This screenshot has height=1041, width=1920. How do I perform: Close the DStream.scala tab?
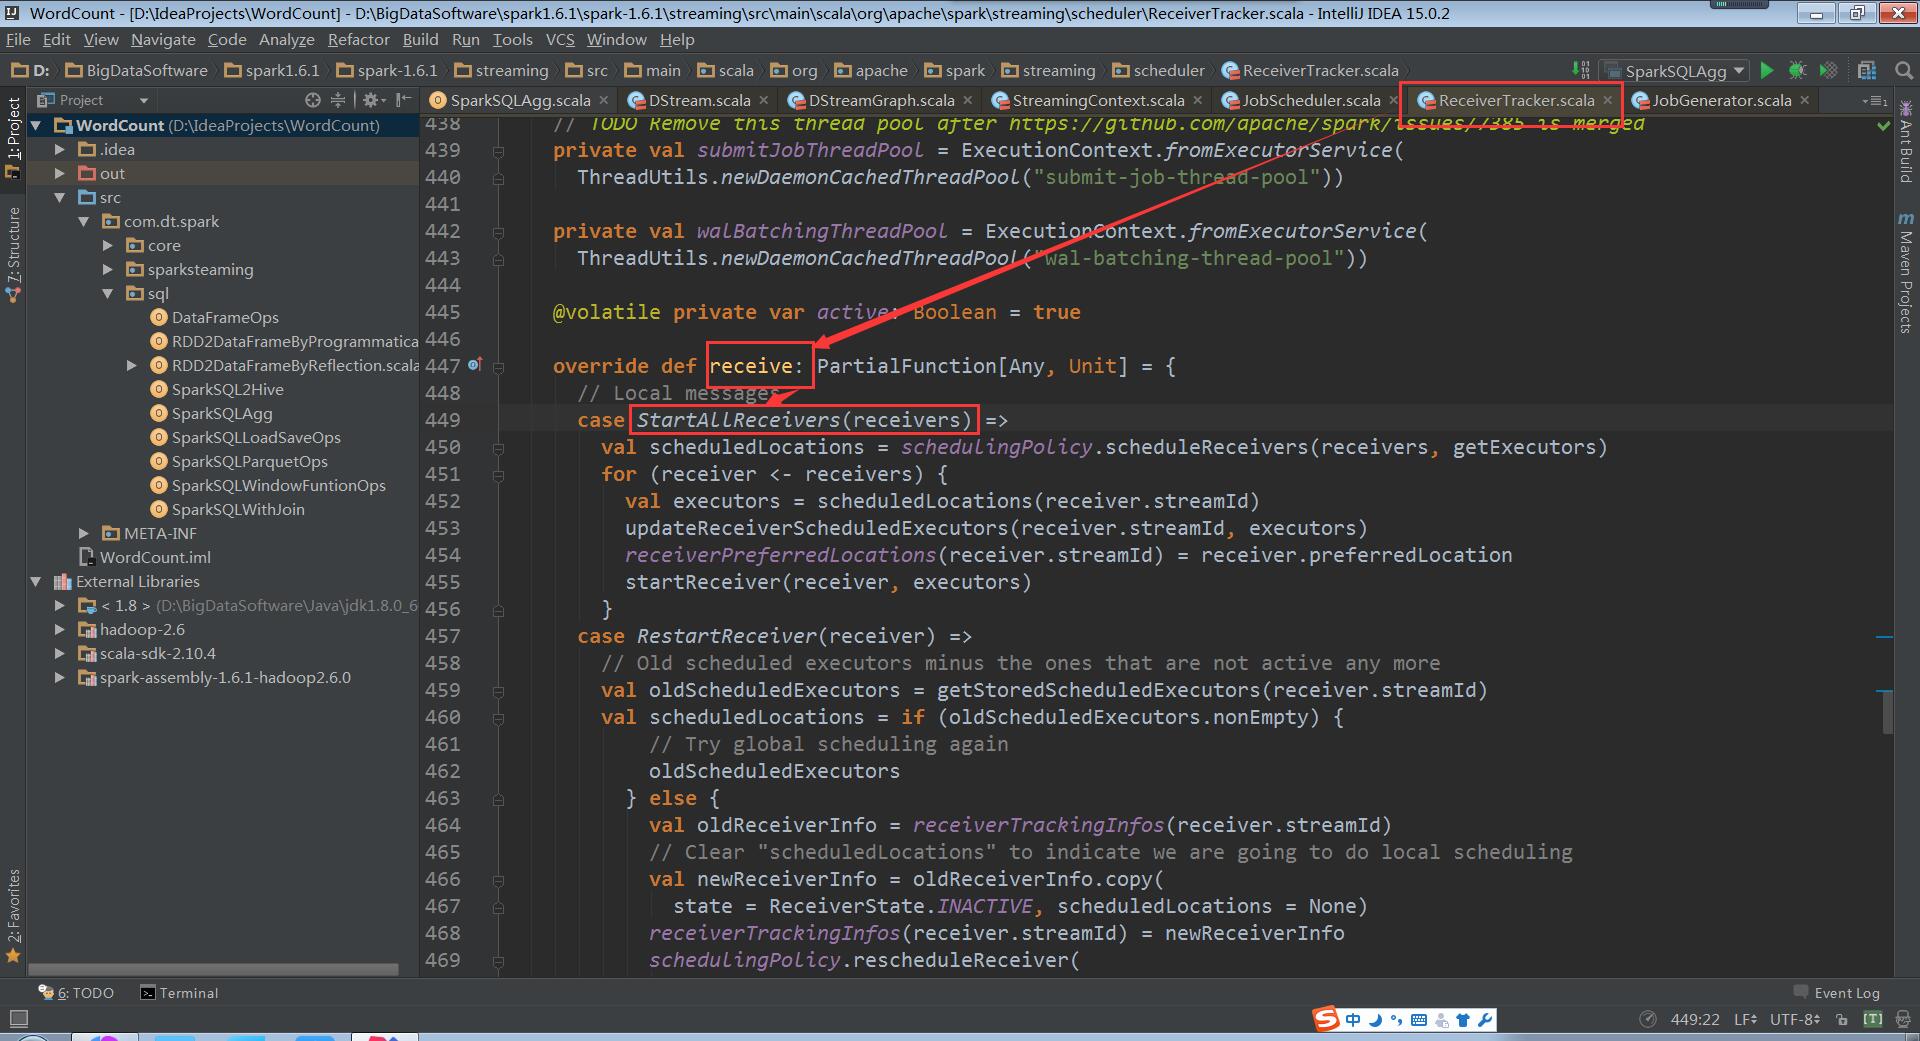click(x=764, y=100)
